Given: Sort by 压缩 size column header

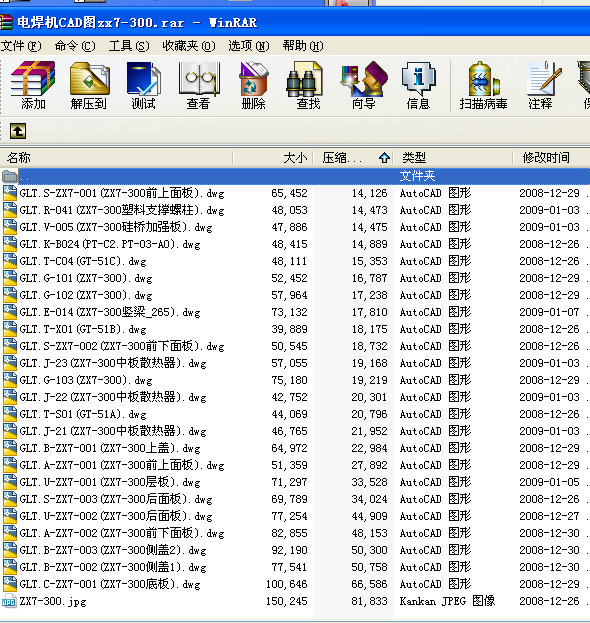Looking at the screenshot, I should point(354,158).
